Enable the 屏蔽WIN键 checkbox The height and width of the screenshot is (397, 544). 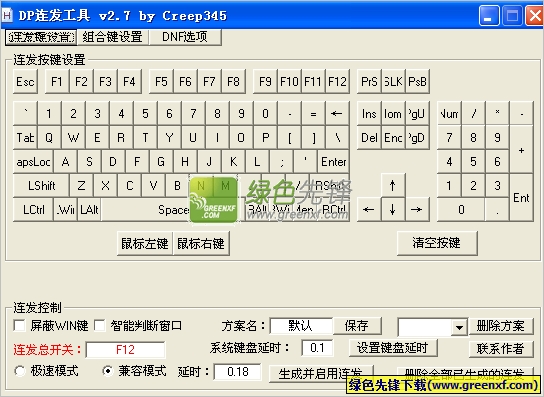pos(19,326)
